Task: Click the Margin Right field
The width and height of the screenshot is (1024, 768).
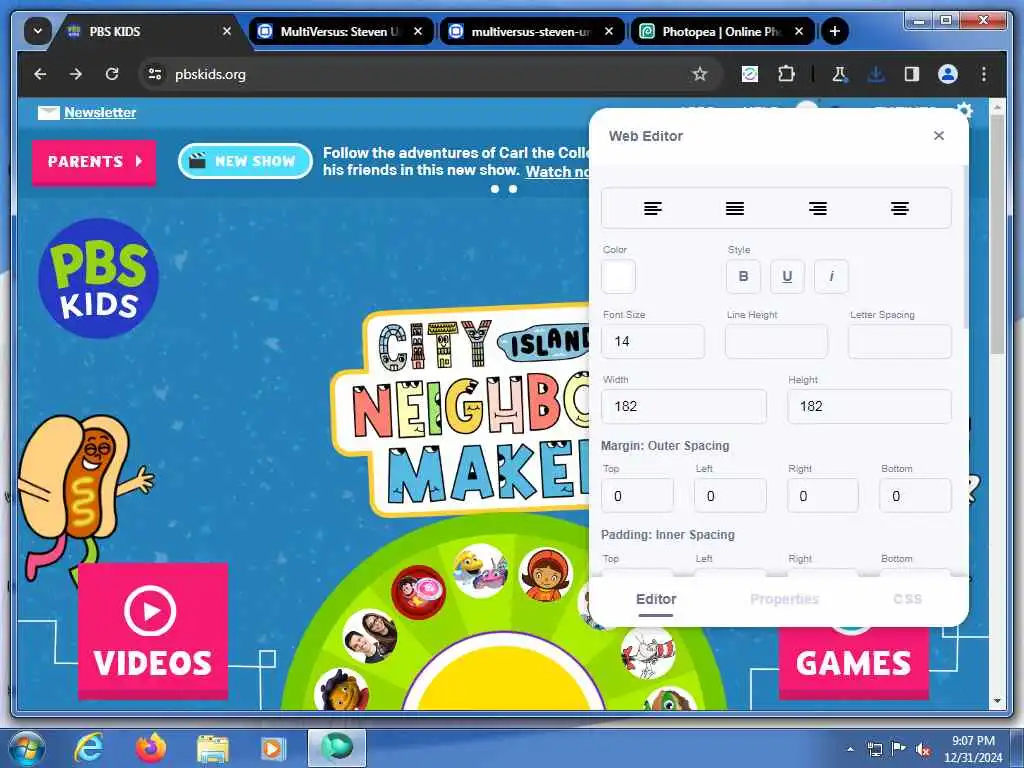Action: pos(823,496)
